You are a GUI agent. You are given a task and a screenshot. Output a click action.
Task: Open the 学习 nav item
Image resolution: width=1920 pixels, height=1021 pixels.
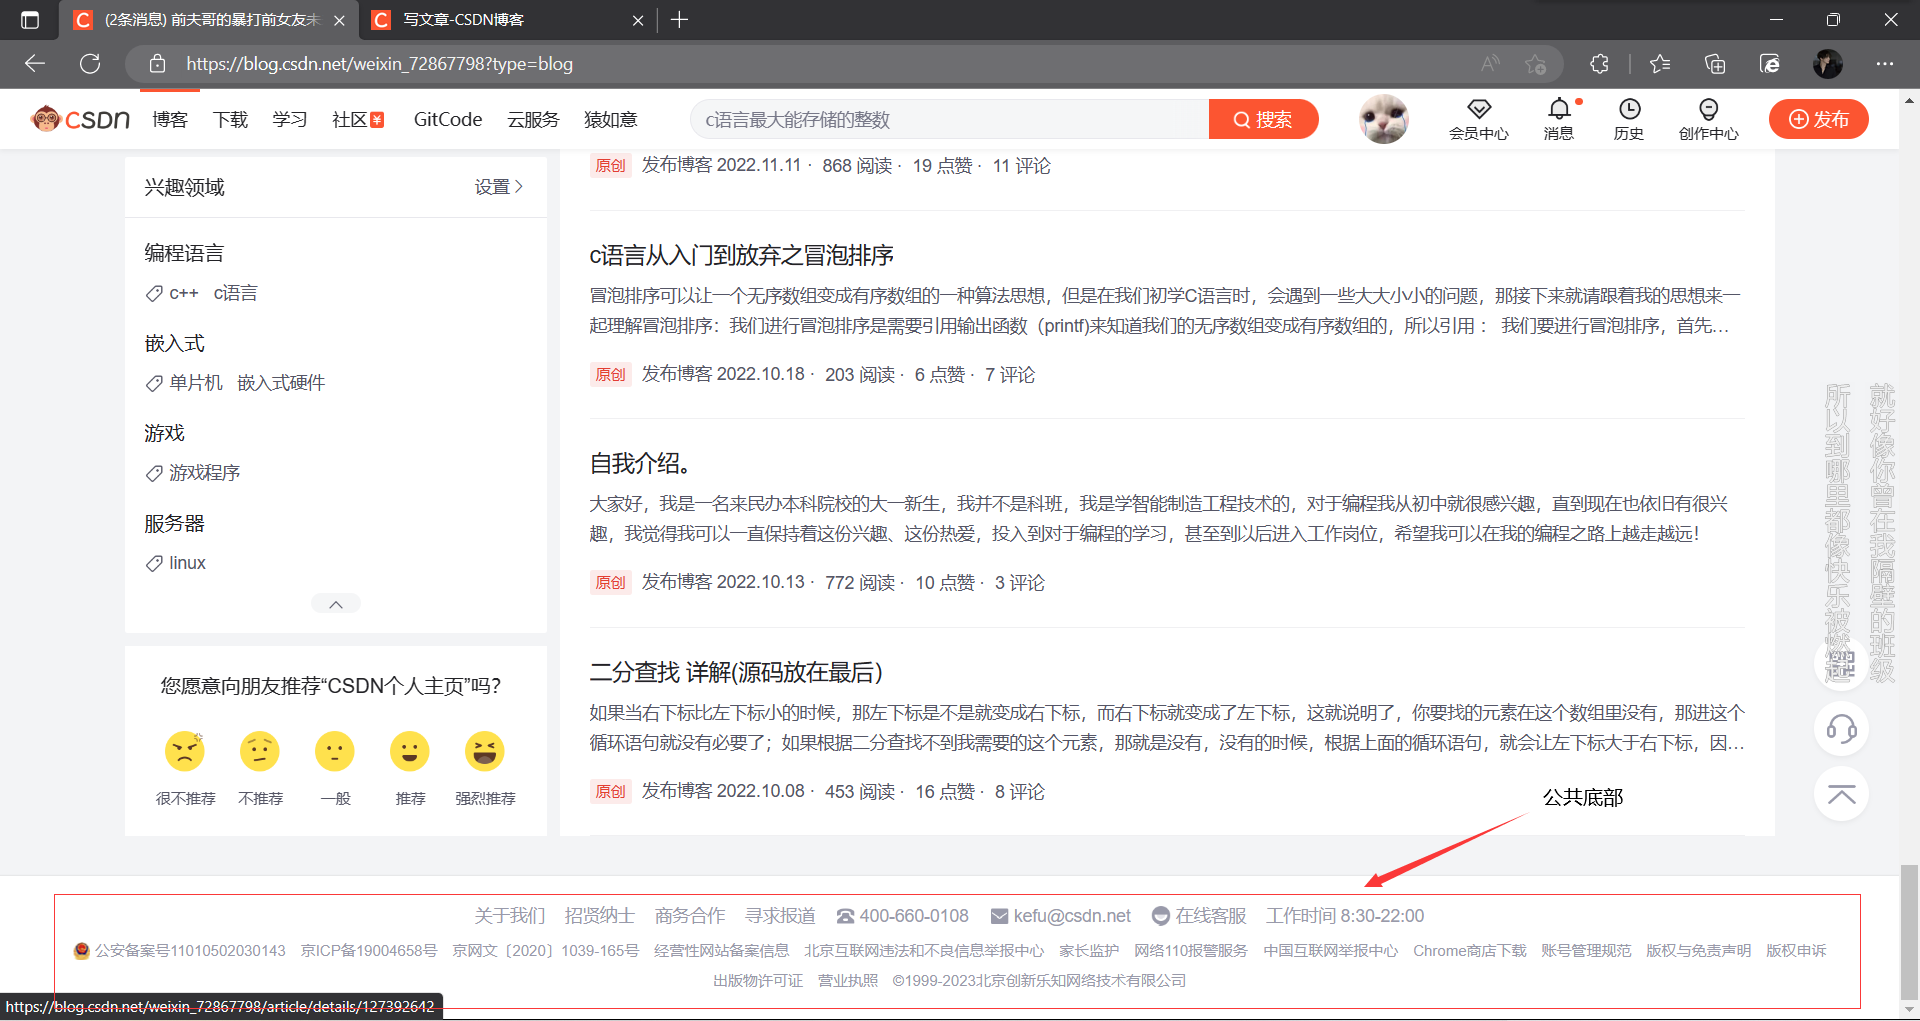[x=290, y=120]
